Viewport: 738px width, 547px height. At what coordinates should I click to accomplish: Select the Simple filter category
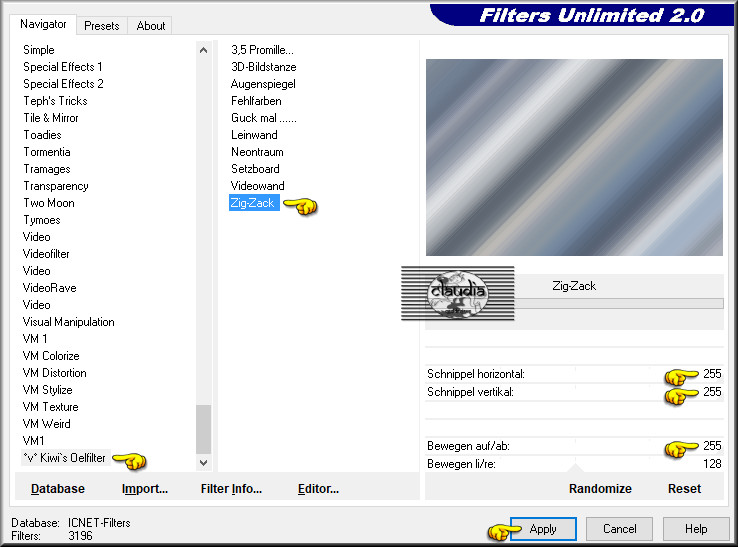(39, 50)
